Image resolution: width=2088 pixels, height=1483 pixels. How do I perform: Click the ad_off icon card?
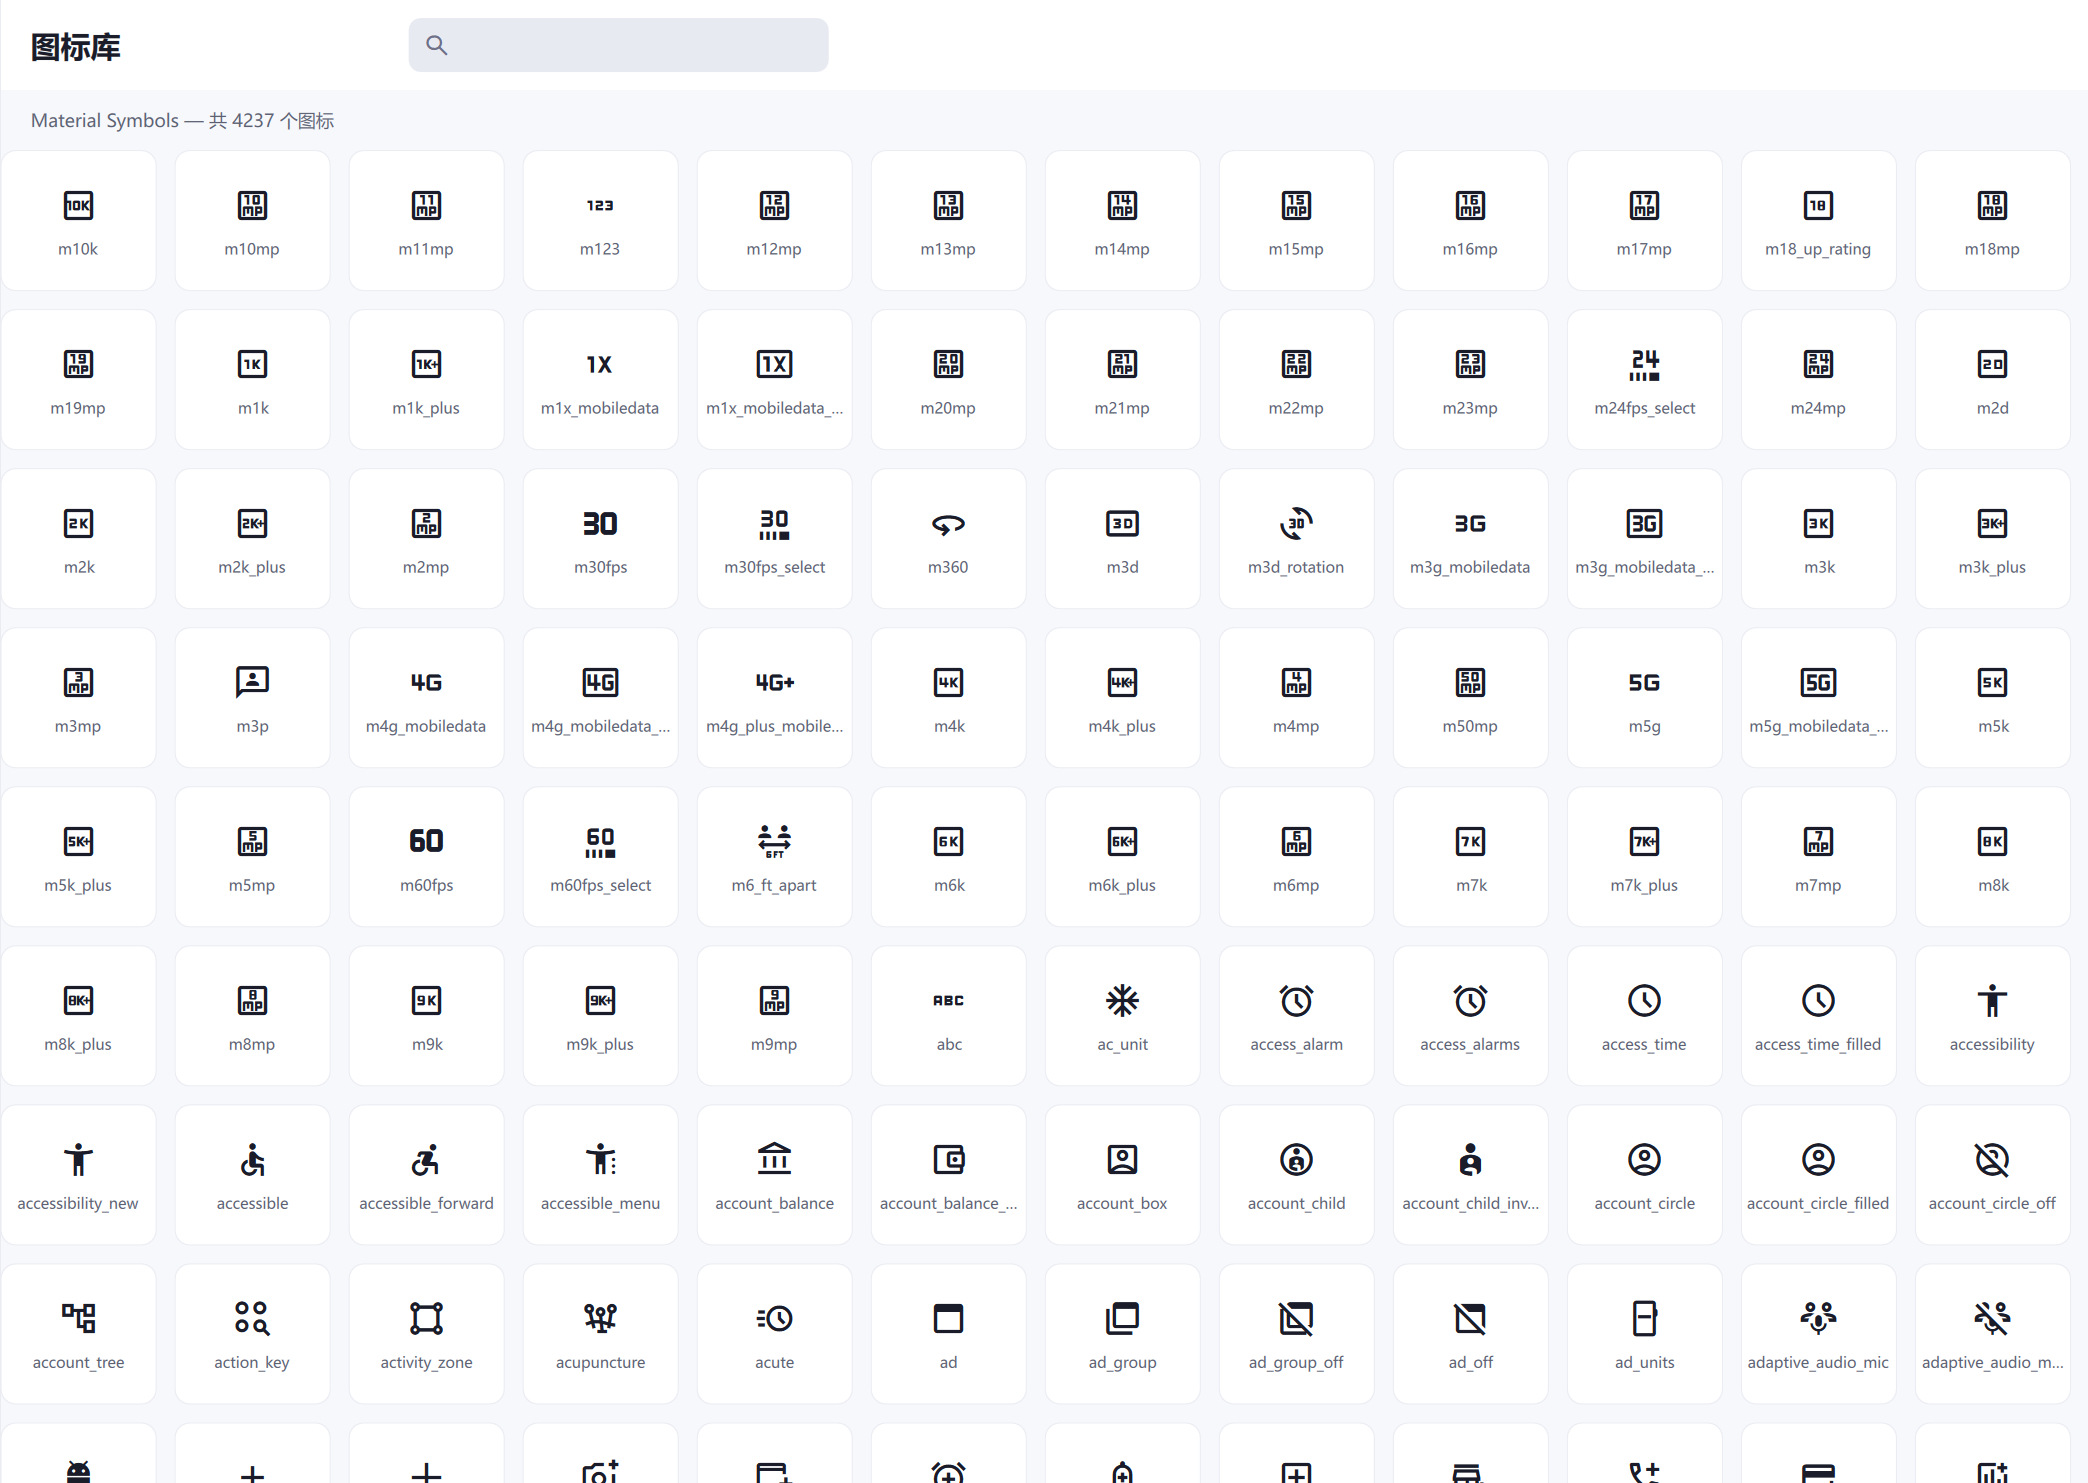pyautogui.click(x=1470, y=1334)
